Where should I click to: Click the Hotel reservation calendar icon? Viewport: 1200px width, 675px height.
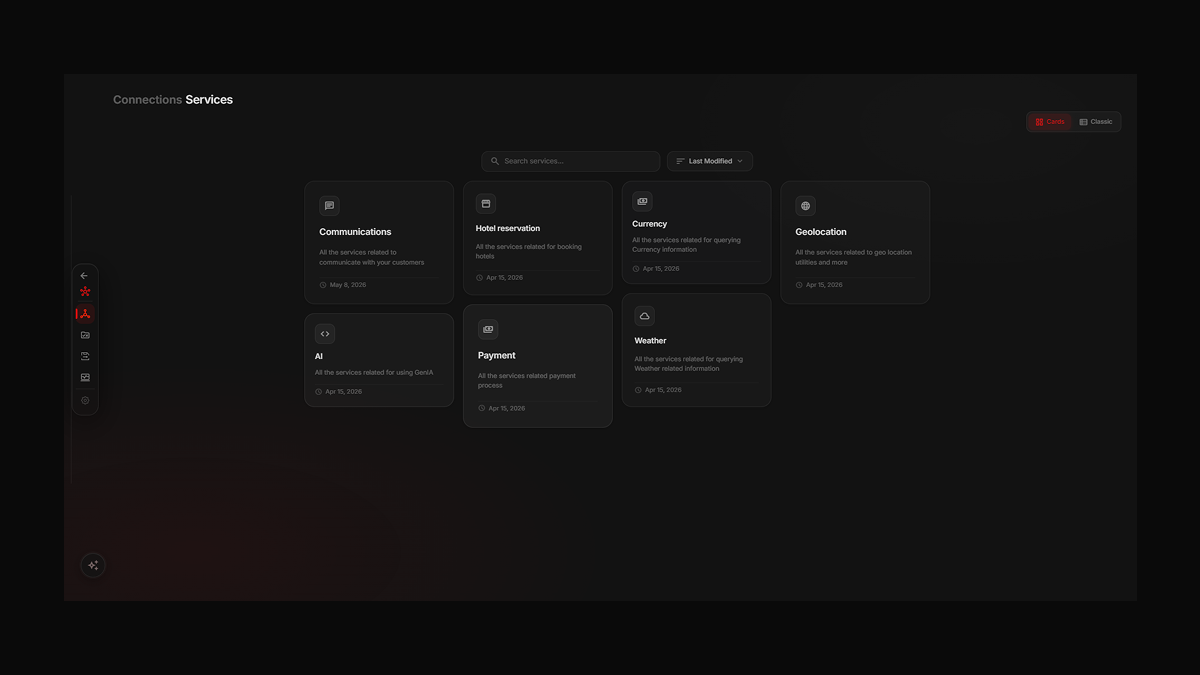coord(486,203)
